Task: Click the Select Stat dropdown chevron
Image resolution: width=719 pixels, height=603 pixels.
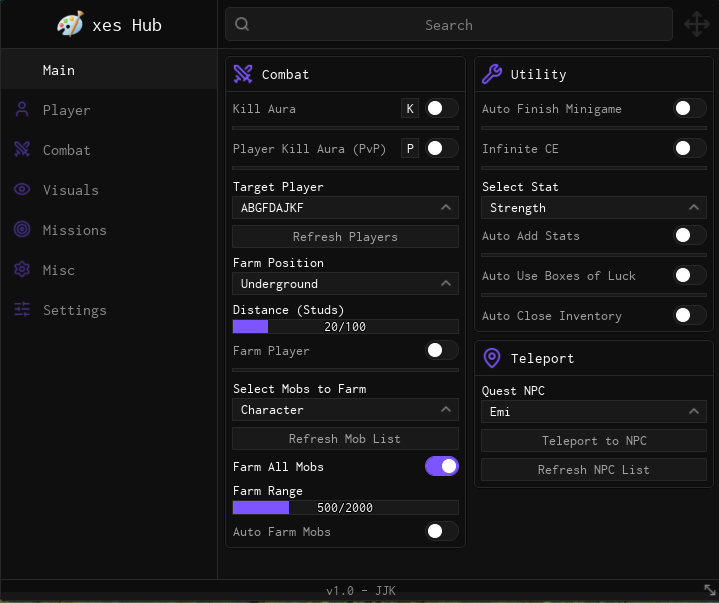Action: tap(694, 208)
